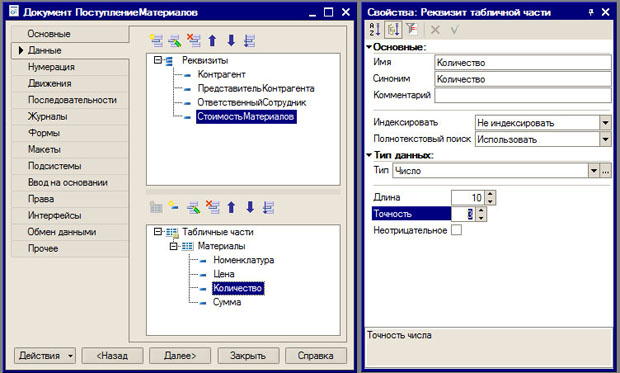620x373 pixels.
Task: Open the Ввод на основании tab
Action: coord(70,182)
